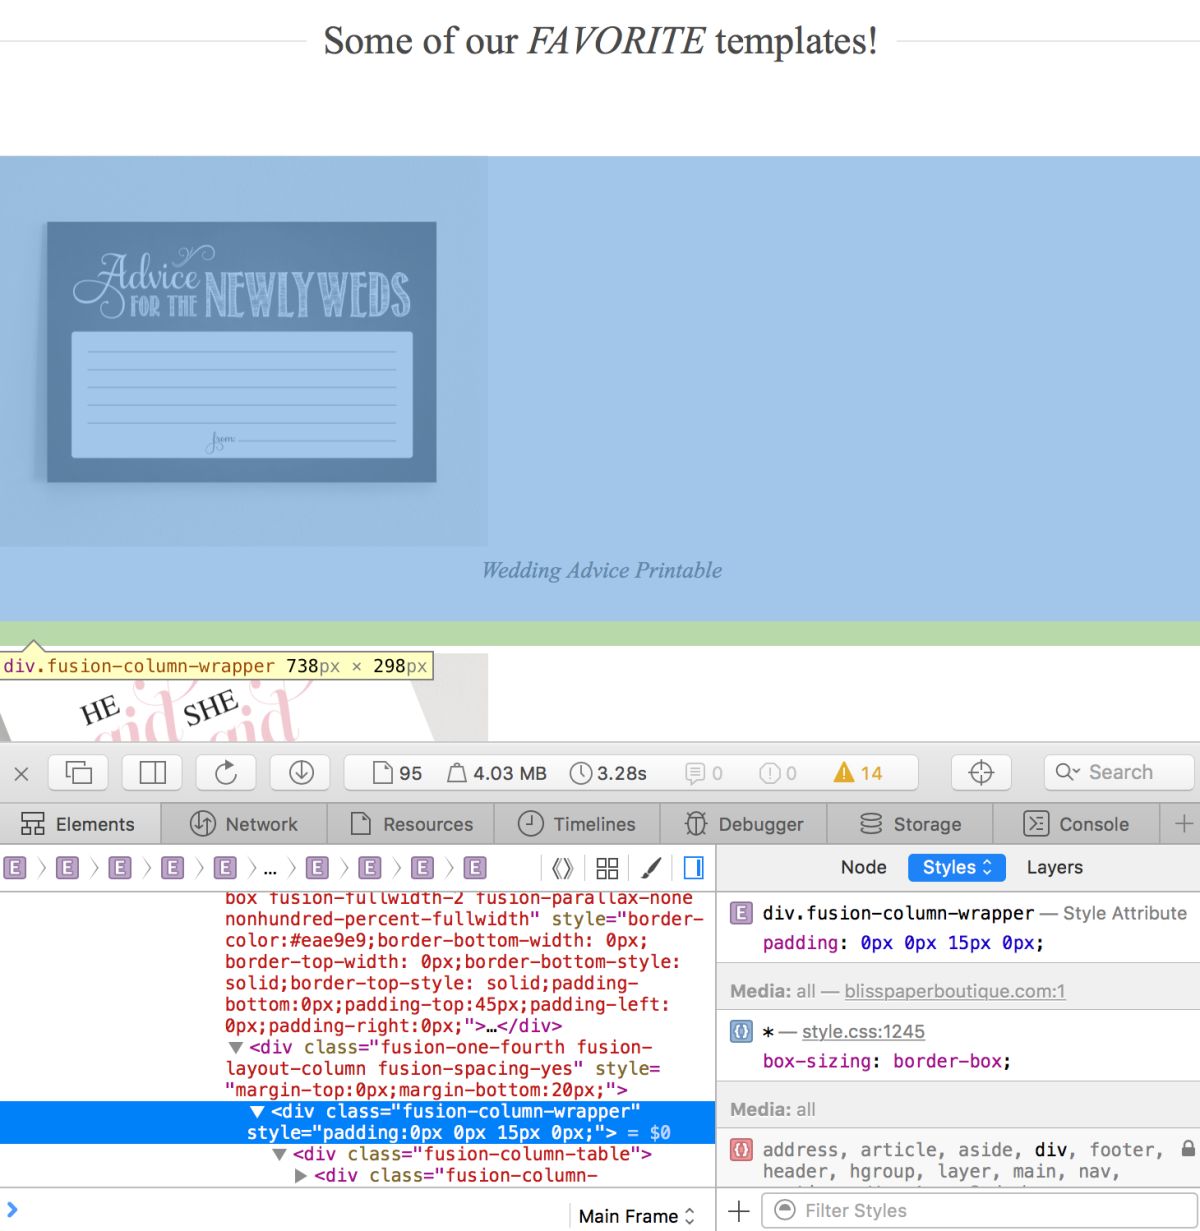Select the fusion-column-wrapper DOM row

pyautogui.click(x=357, y=1122)
